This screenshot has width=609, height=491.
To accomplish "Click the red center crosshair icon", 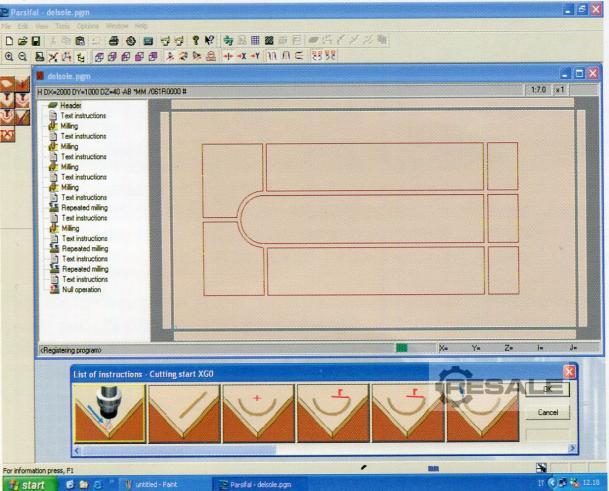I will 228,56.
